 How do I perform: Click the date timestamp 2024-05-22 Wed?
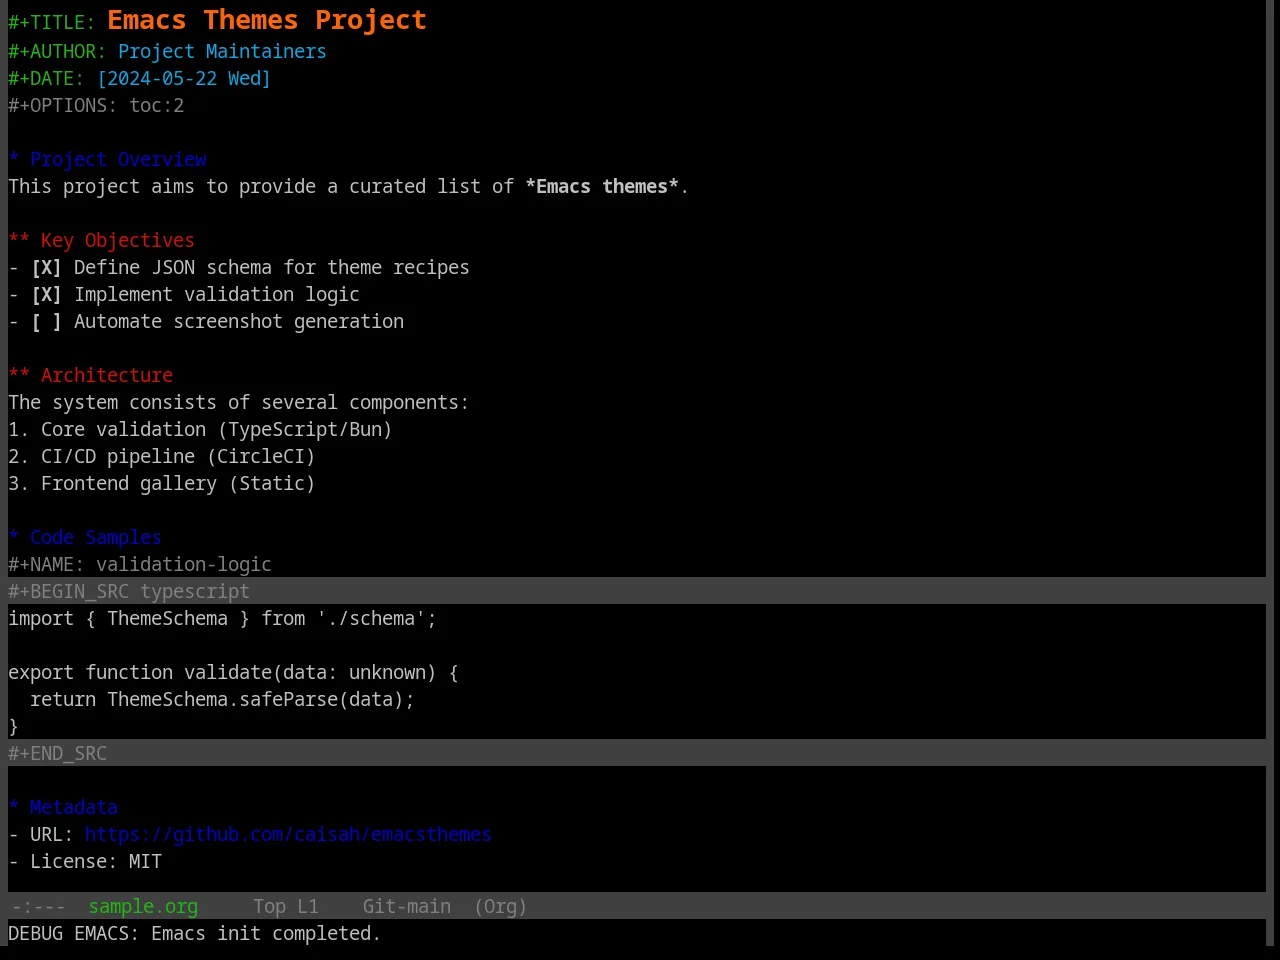(184, 79)
